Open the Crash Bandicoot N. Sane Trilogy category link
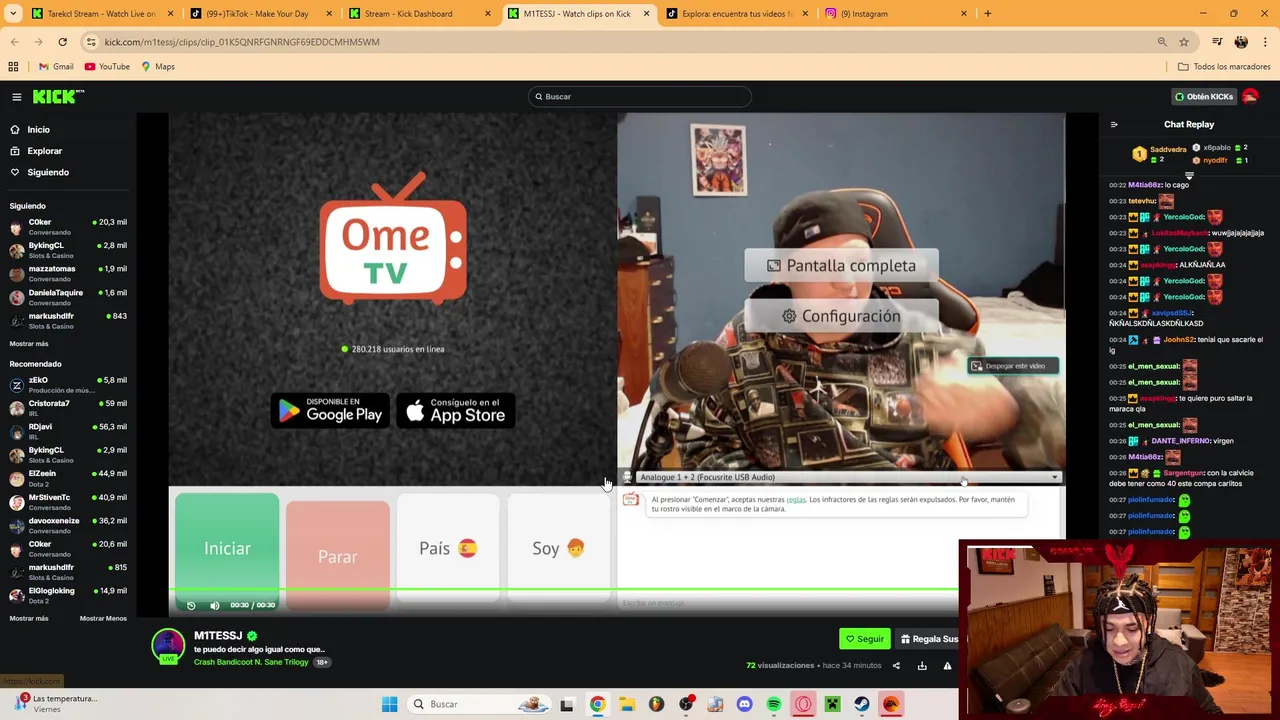 [x=251, y=662]
